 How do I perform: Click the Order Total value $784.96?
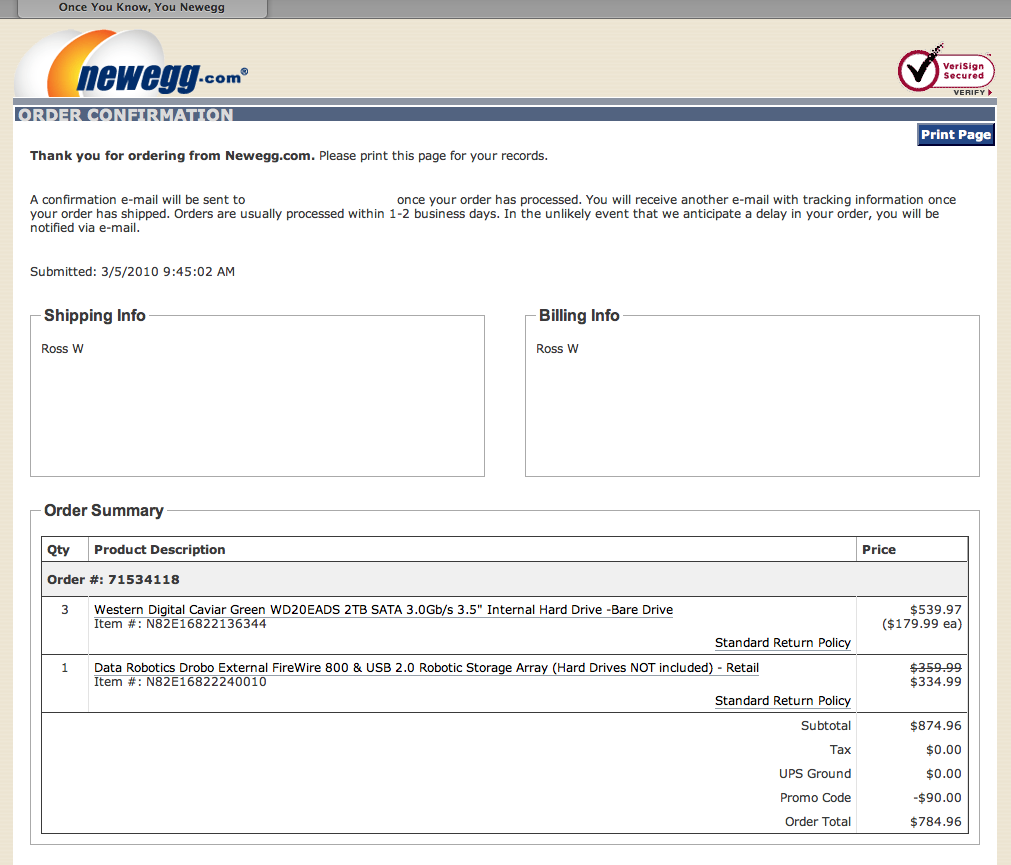point(936,822)
